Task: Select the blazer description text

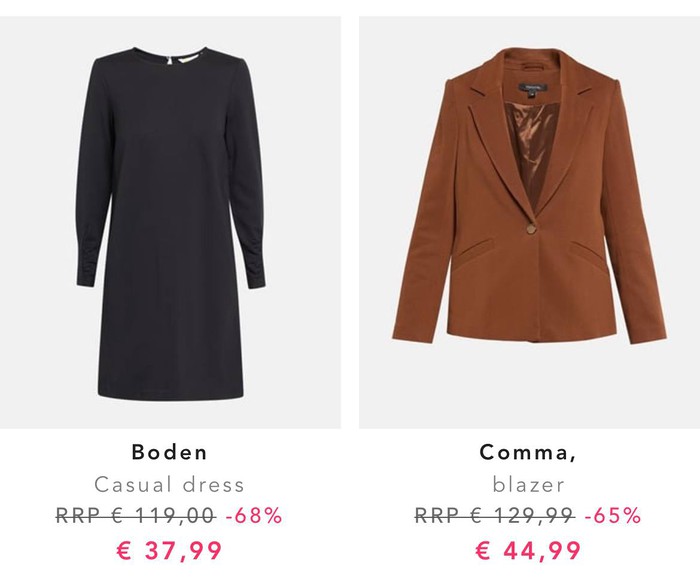Action: 529,485
